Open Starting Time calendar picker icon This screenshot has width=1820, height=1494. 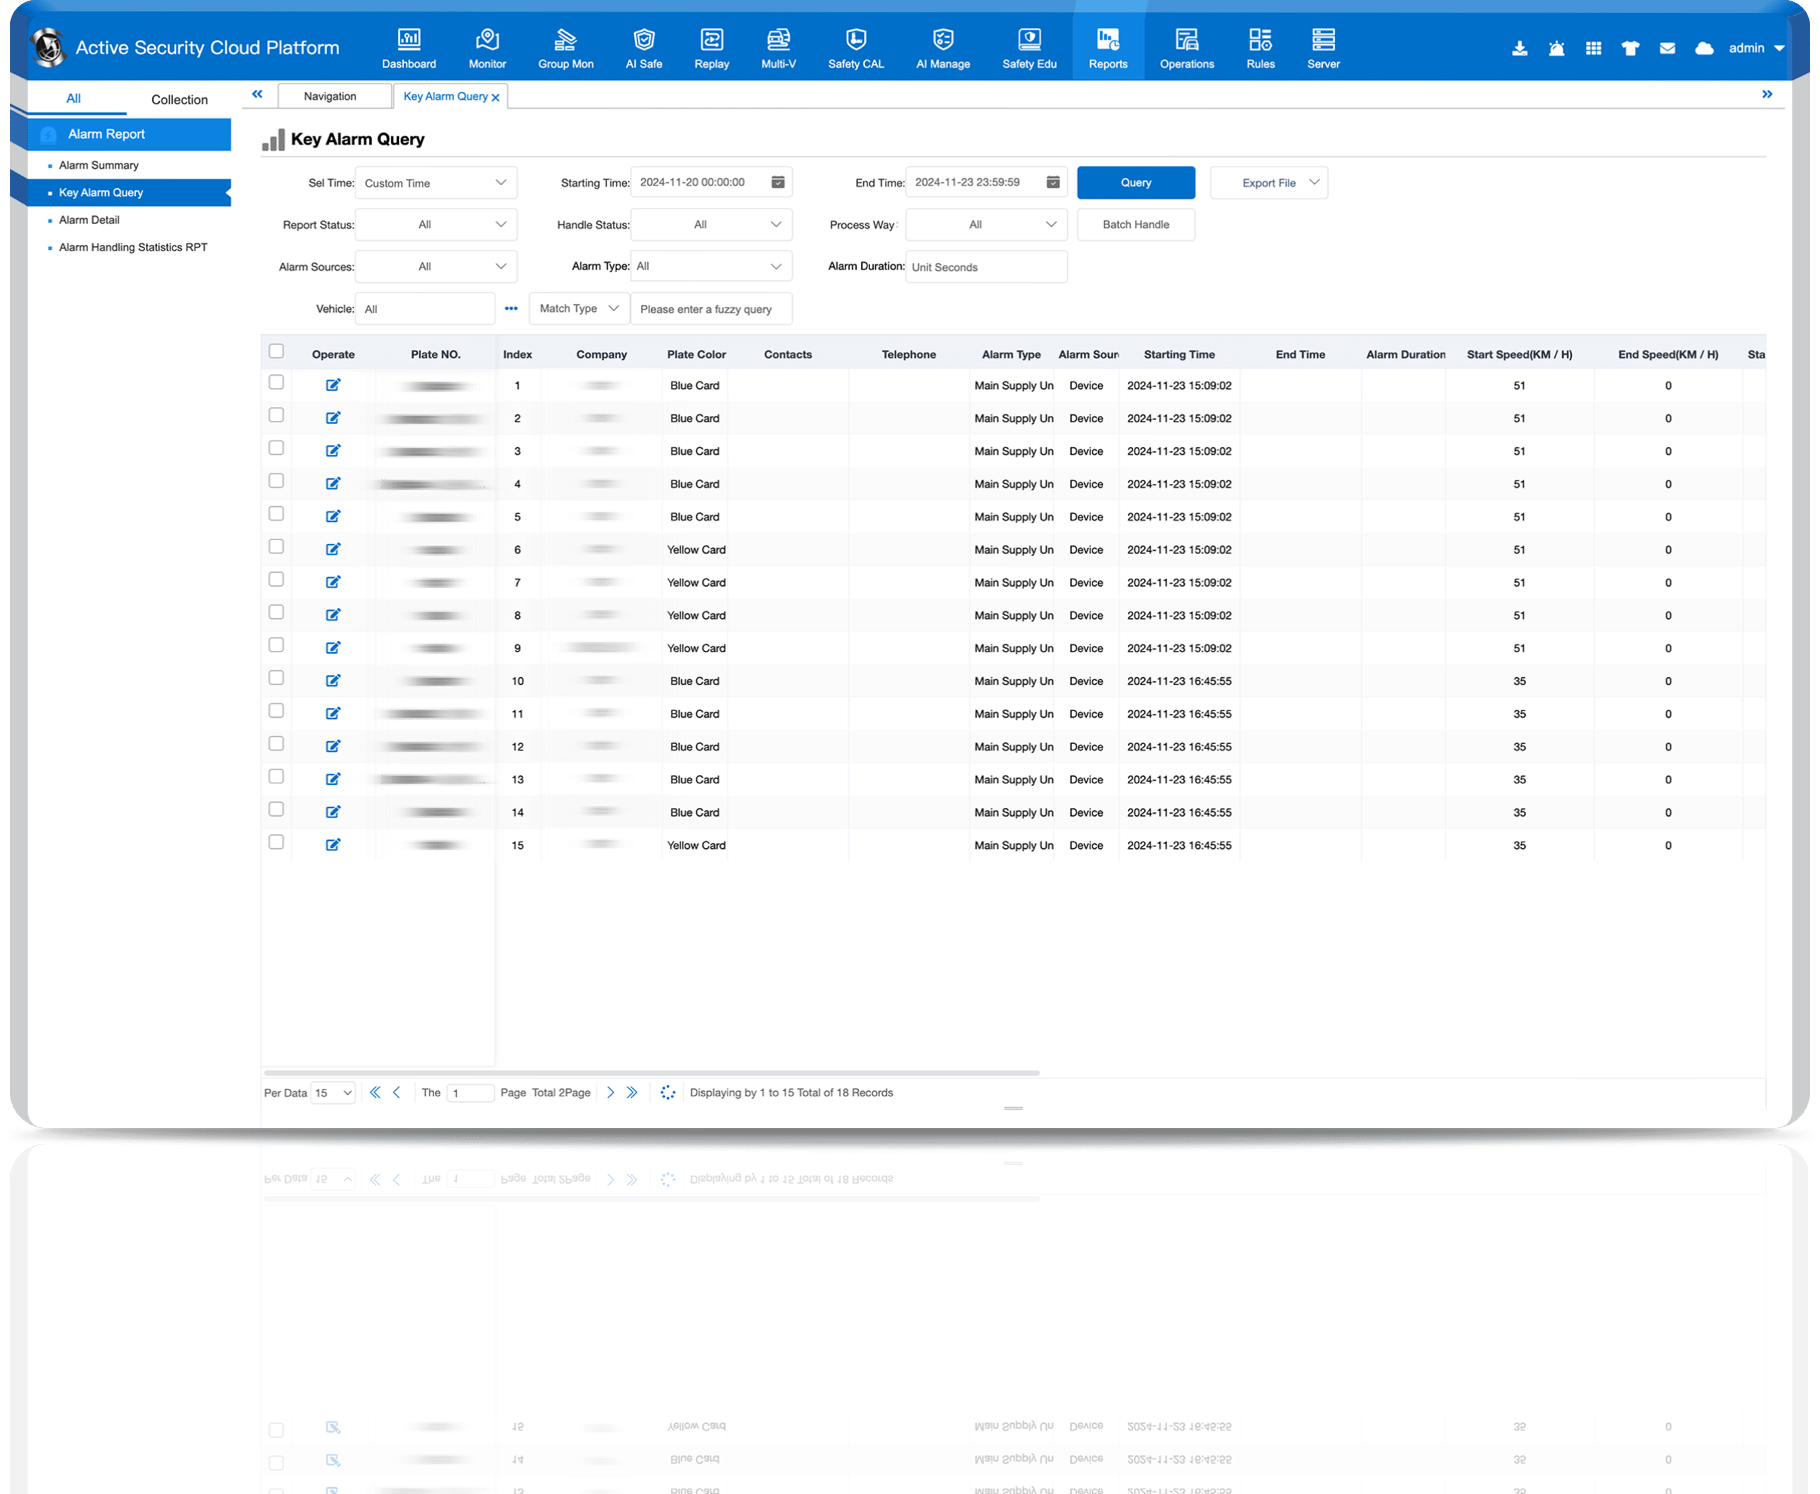(777, 182)
